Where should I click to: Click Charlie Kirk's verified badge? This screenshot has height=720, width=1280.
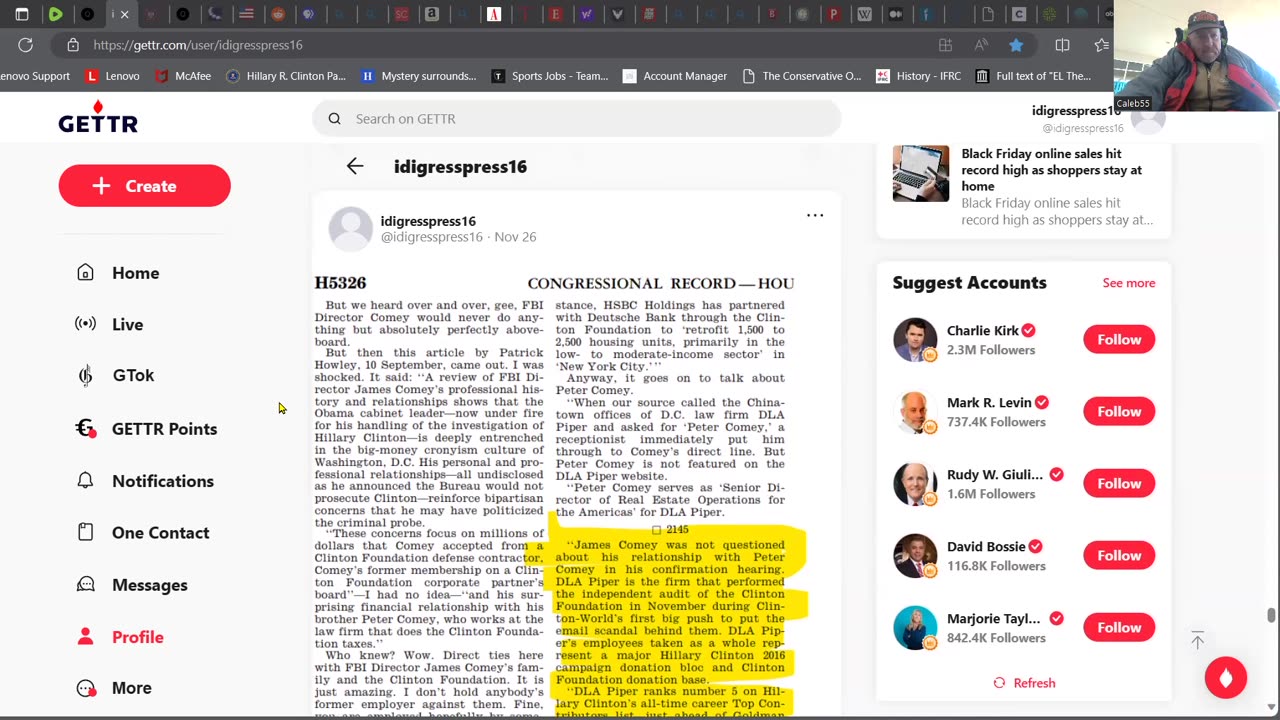point(1028,330)
